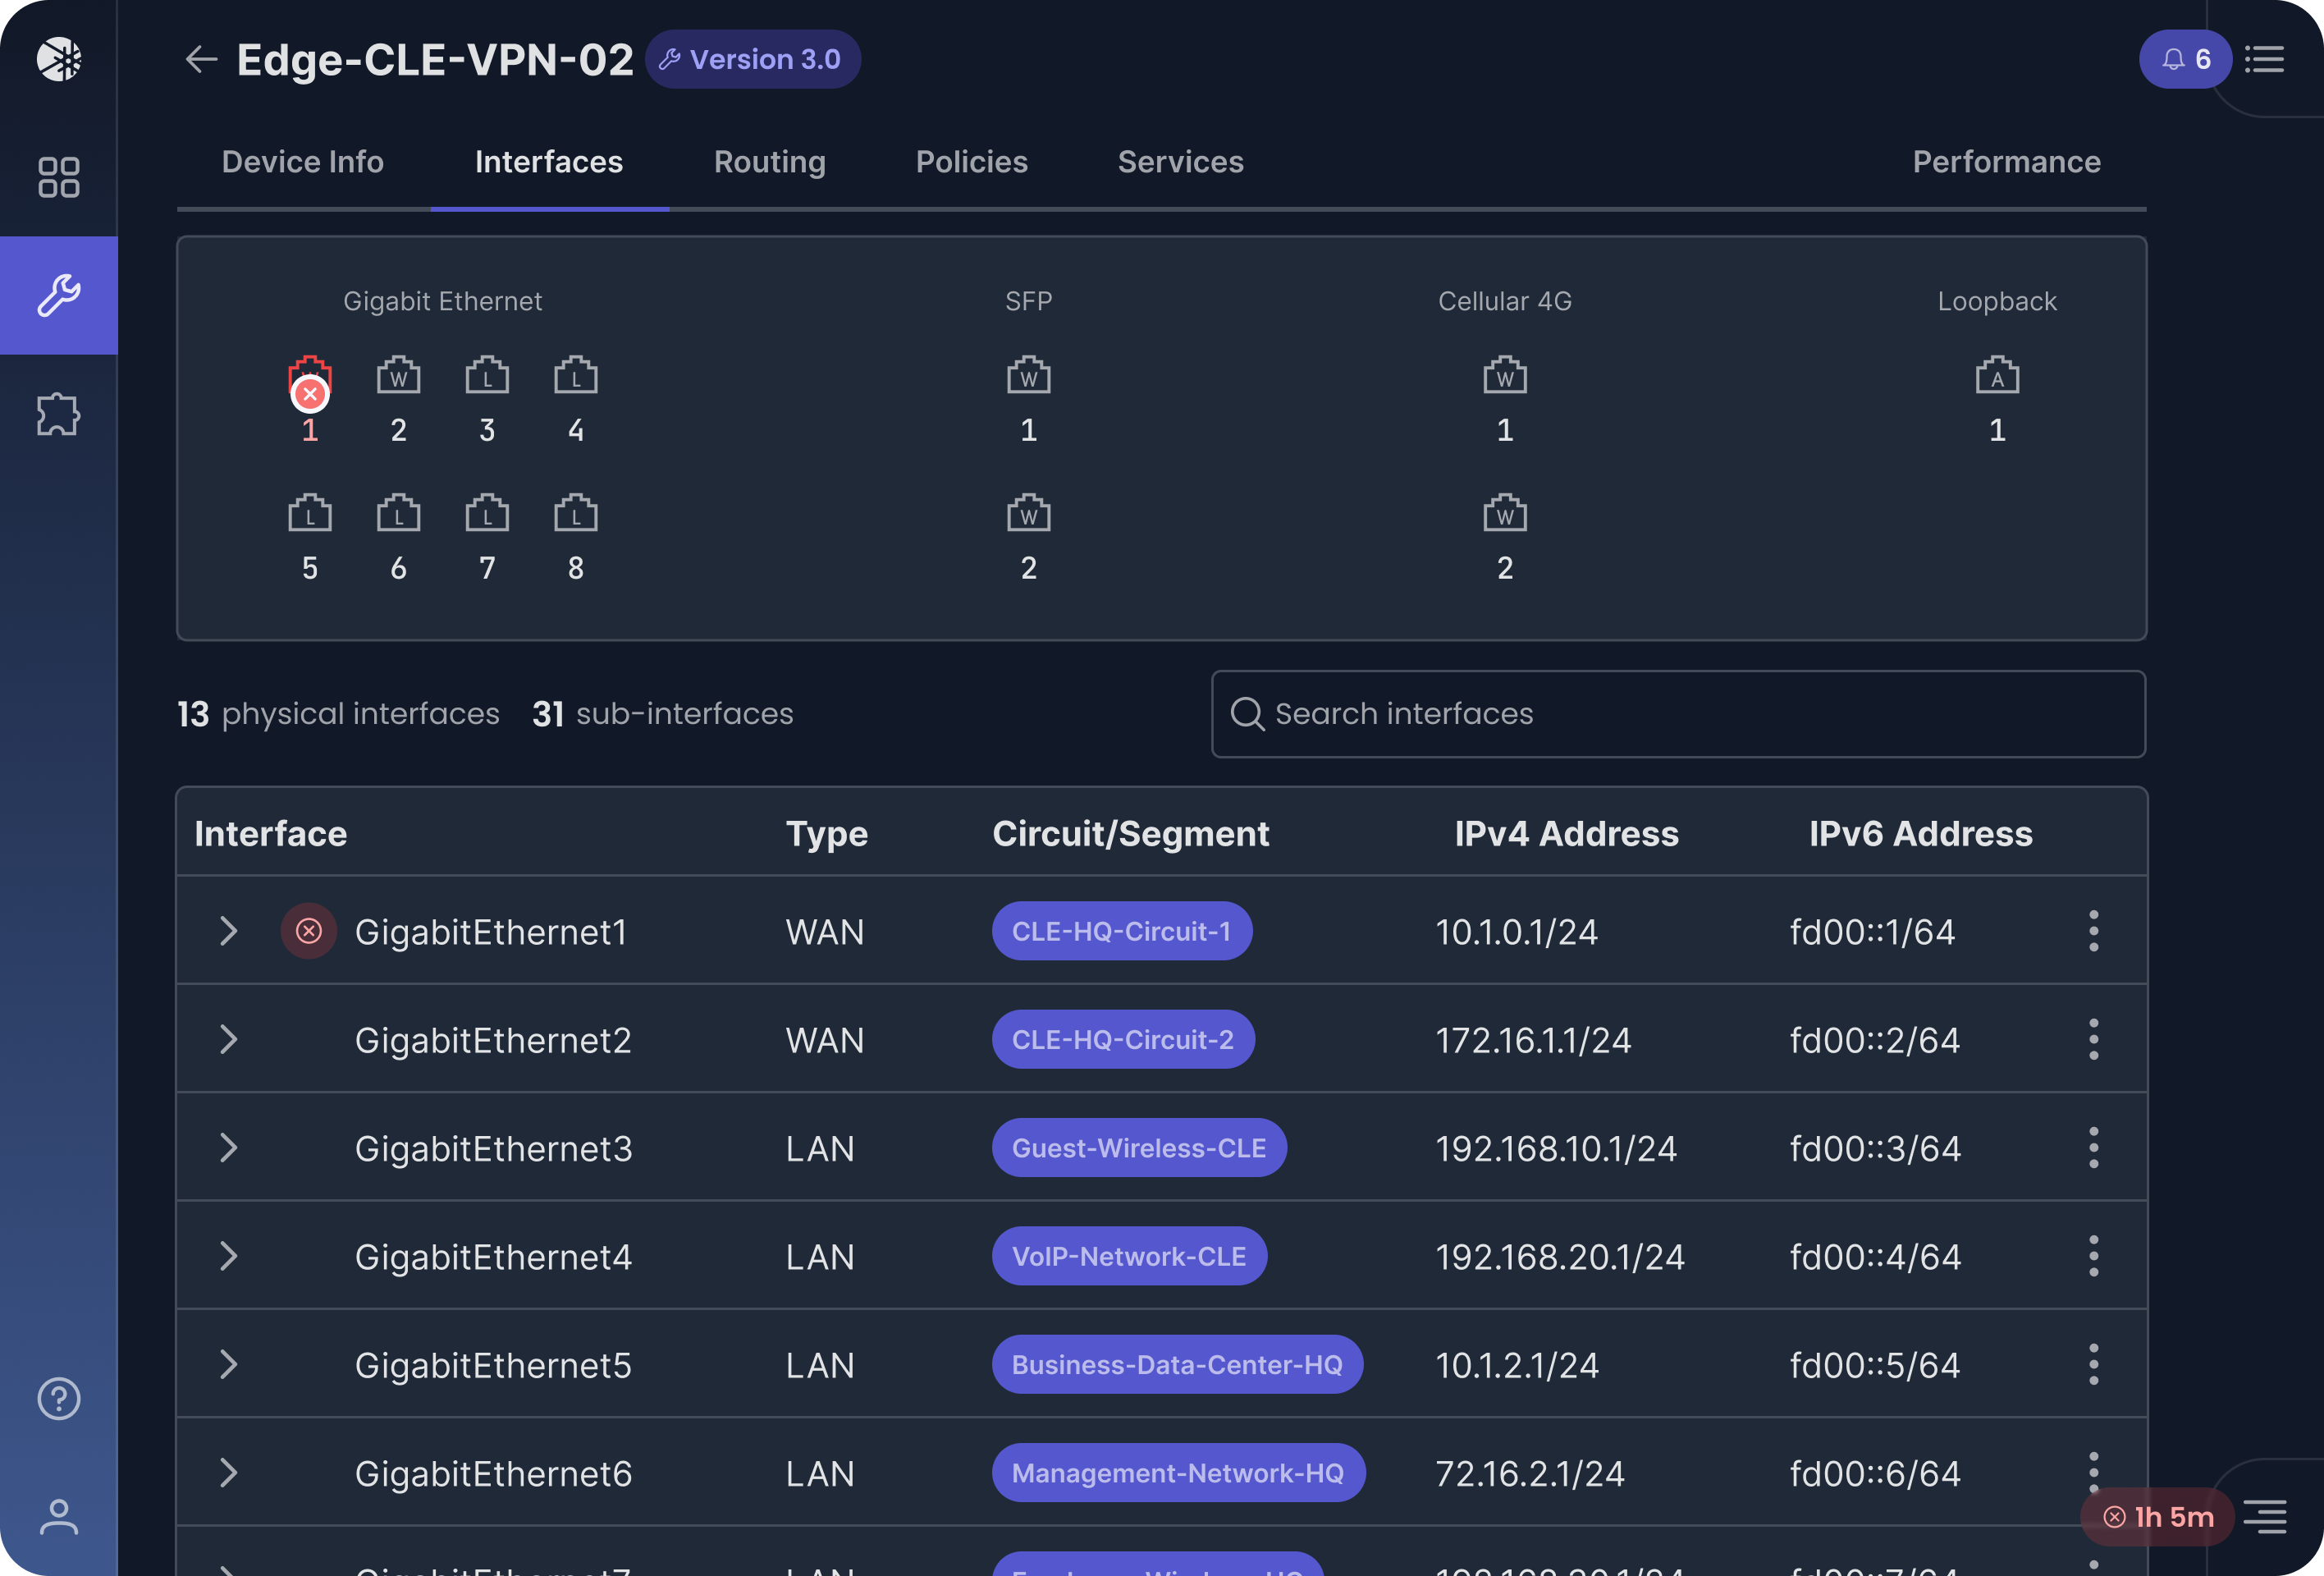Open the dashboard grid icon in sidebar
2324x1576 pixels.
click(59, 177)
